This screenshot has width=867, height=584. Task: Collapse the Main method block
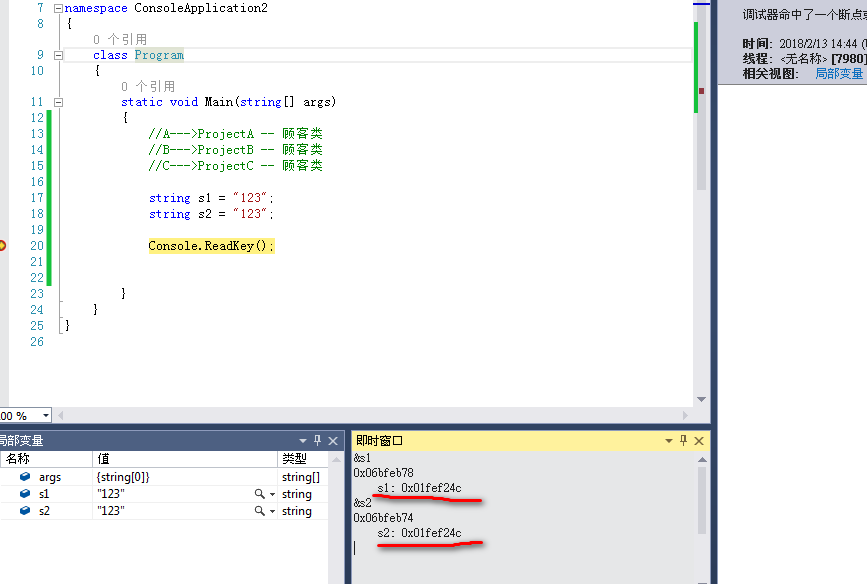pyautogui.click(x=58, y=102)
